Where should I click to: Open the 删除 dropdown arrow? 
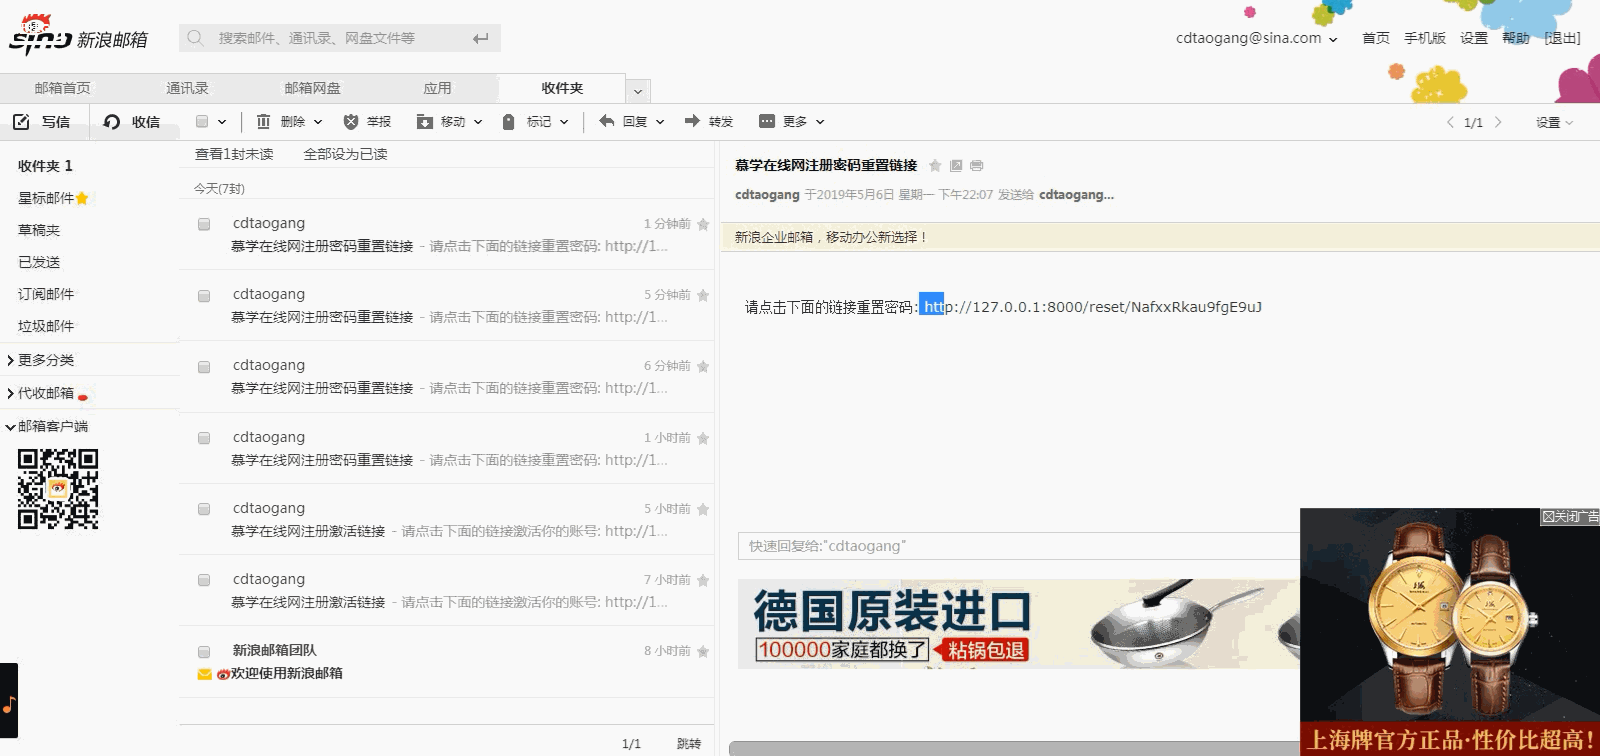coord(318,122)
